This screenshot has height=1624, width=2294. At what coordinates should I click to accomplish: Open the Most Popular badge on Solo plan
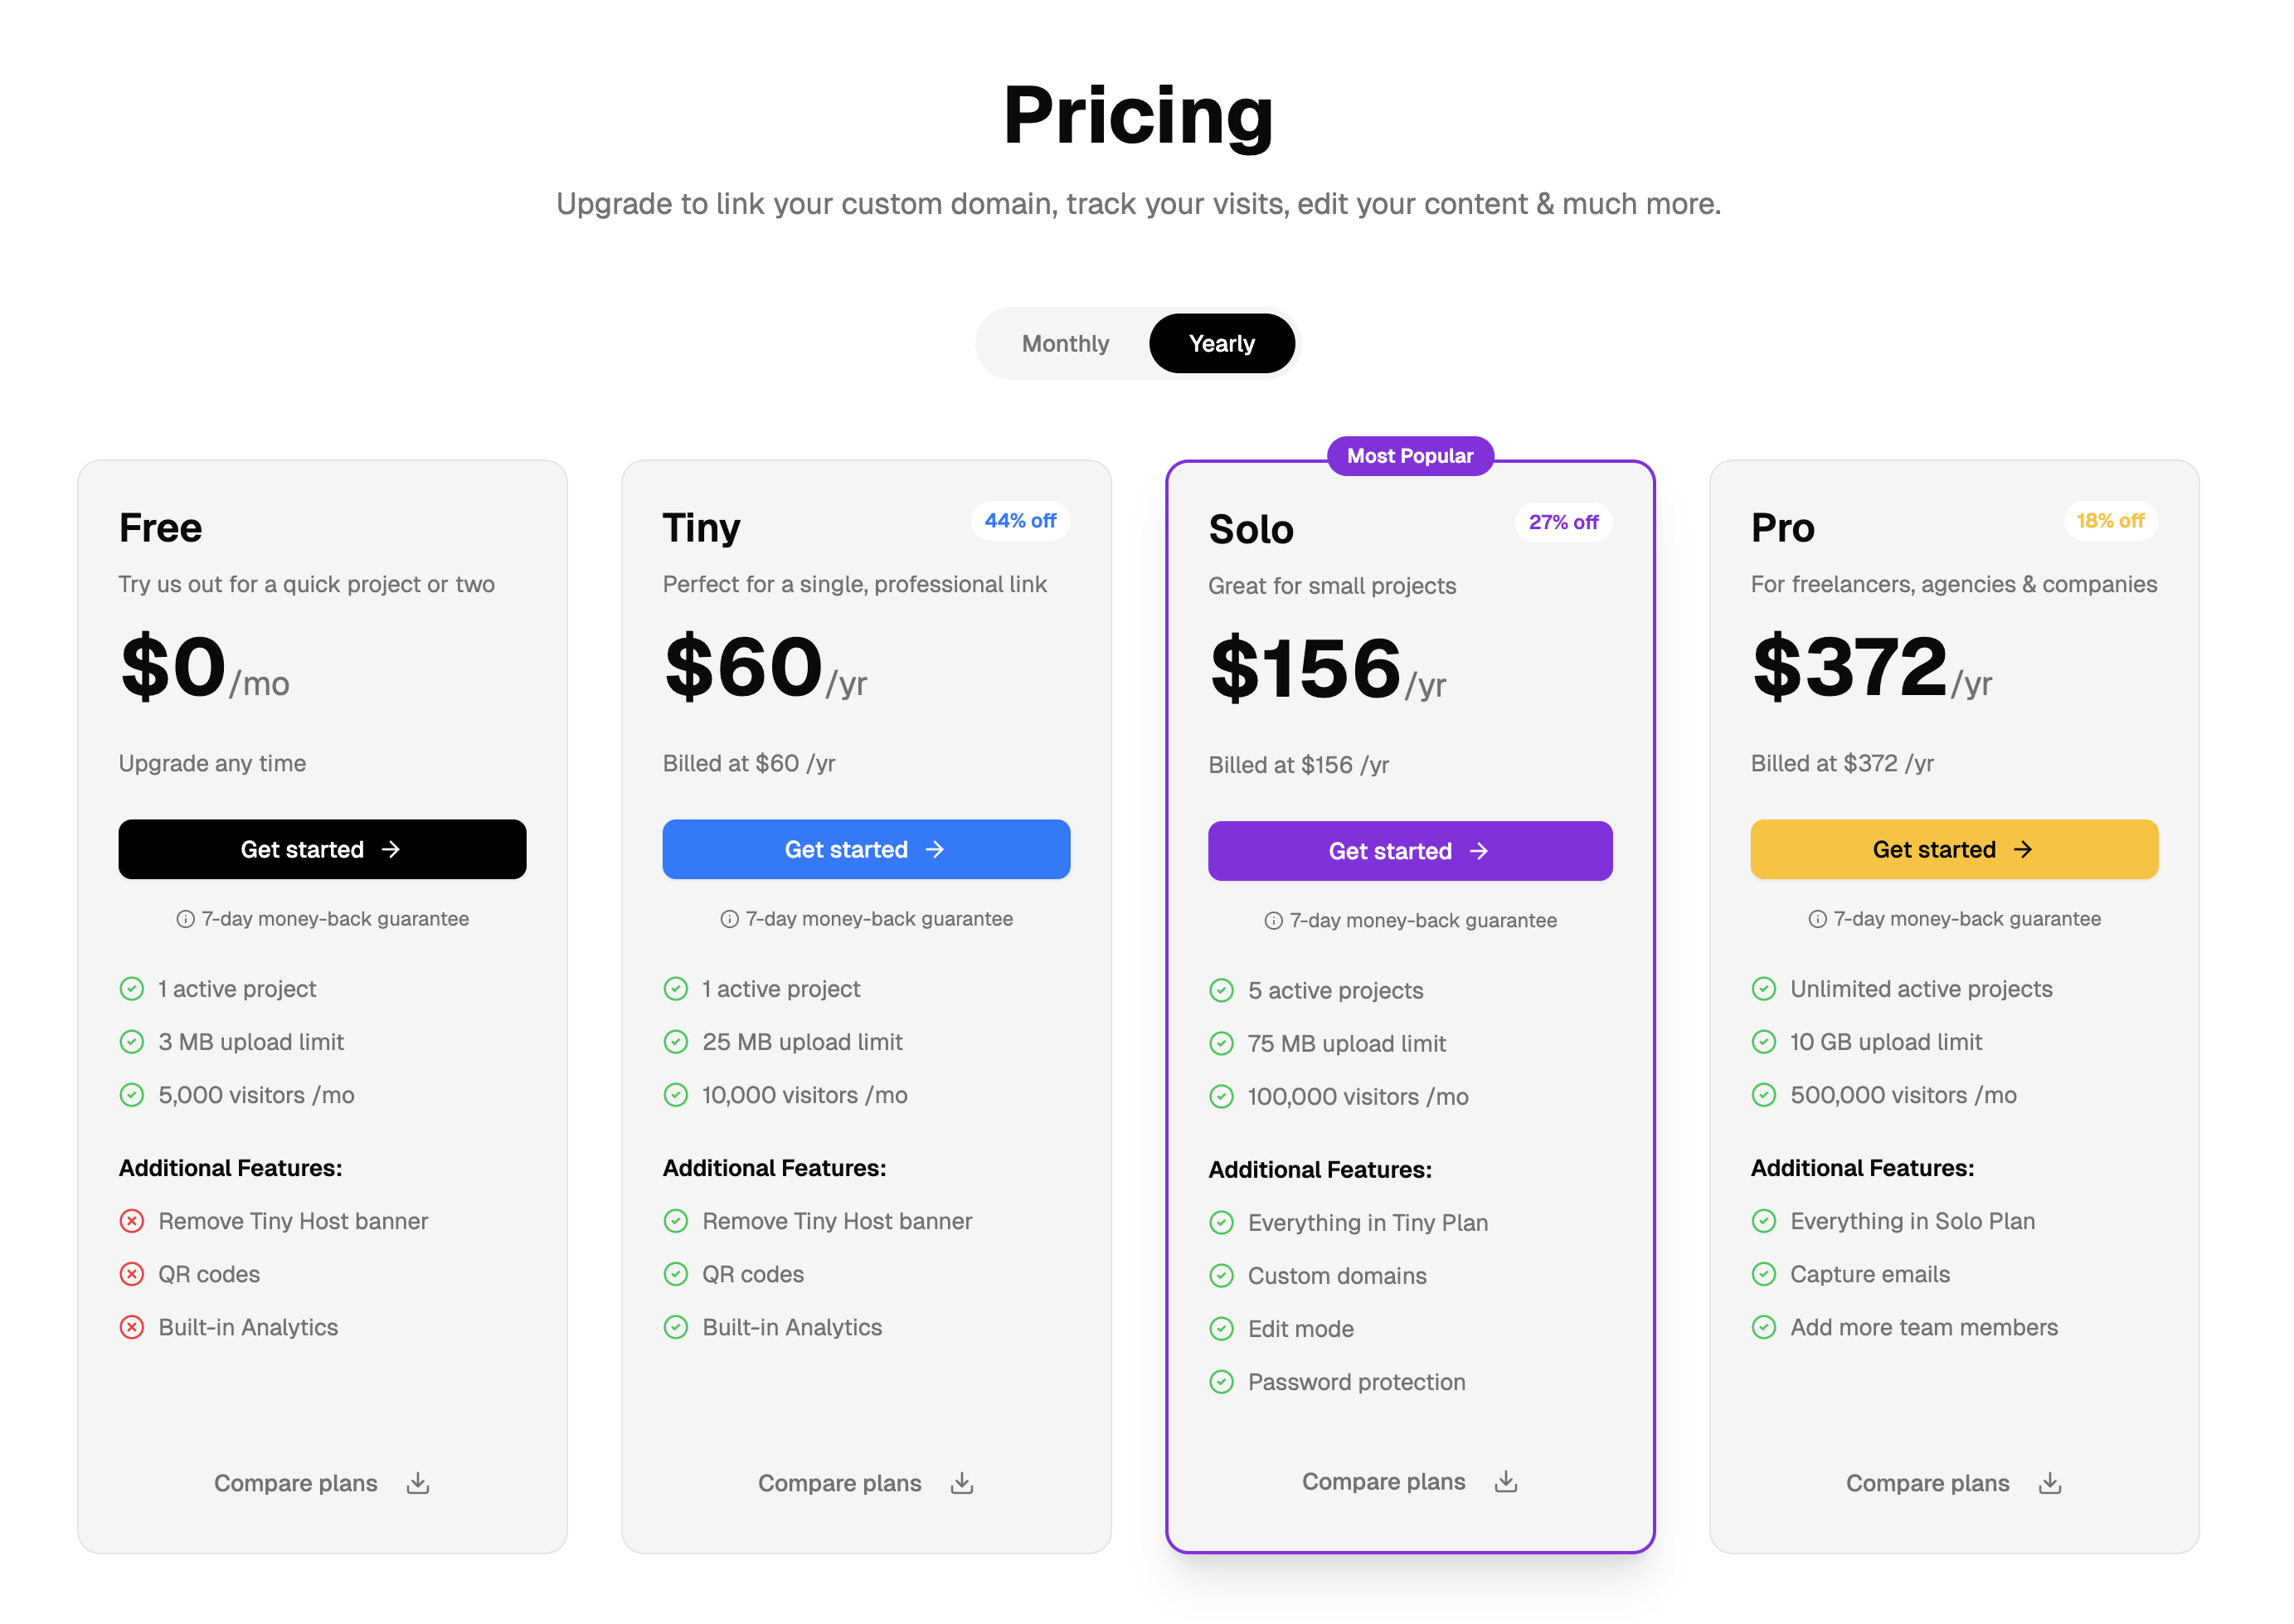pyautogui.click(x=1409, y=455)
